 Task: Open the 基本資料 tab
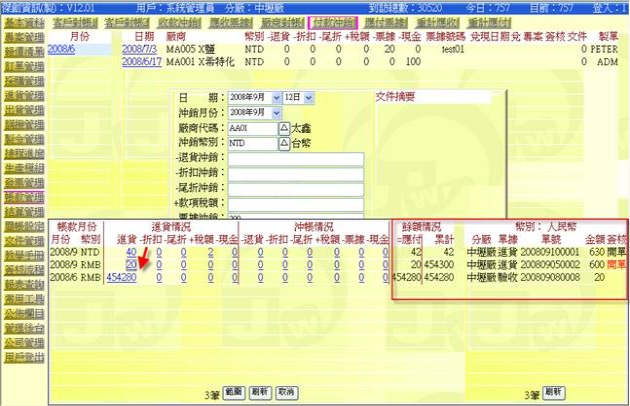[22, 21]
